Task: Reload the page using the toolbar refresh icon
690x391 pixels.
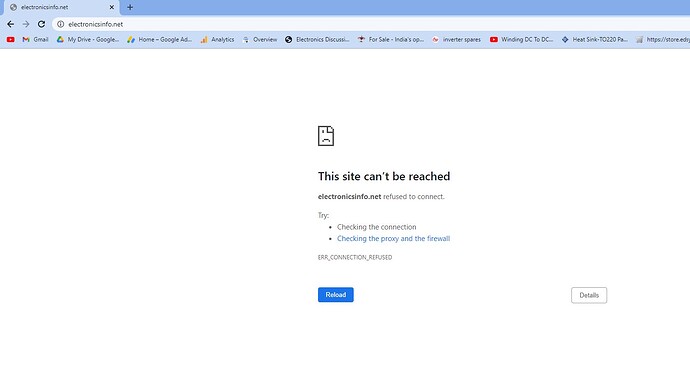Action: pyautogui.click(x=41, y=24)
